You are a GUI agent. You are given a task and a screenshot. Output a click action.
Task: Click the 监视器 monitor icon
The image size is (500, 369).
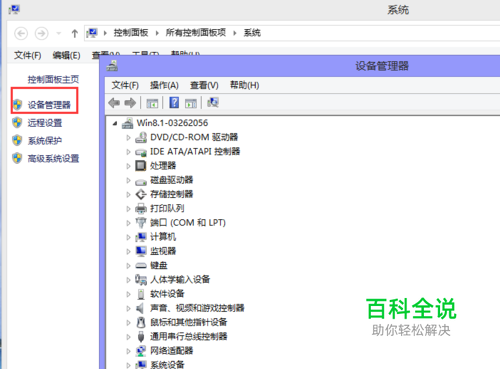[x=141, y=251]
